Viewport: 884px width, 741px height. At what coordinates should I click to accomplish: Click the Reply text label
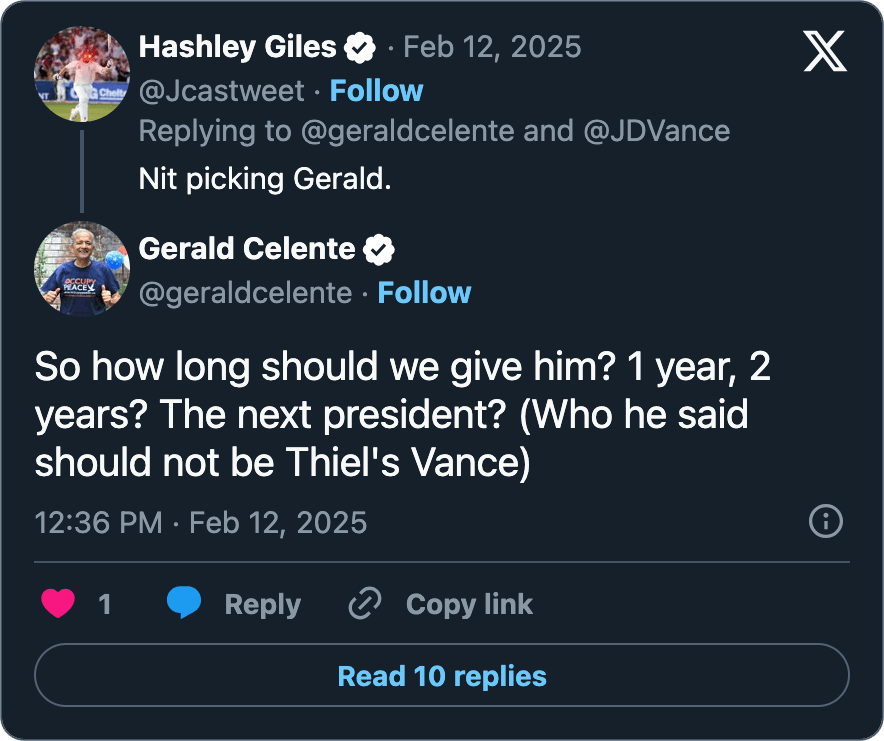point(263,605)
